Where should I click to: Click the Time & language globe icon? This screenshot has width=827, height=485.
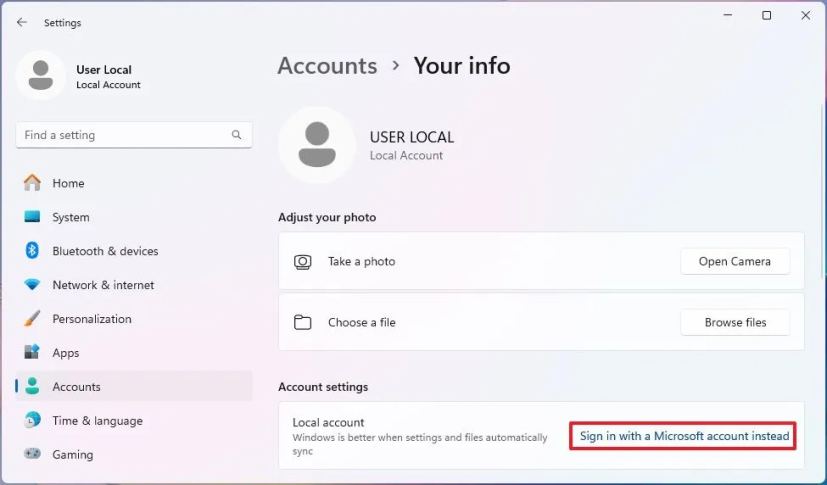click(32, 421)
